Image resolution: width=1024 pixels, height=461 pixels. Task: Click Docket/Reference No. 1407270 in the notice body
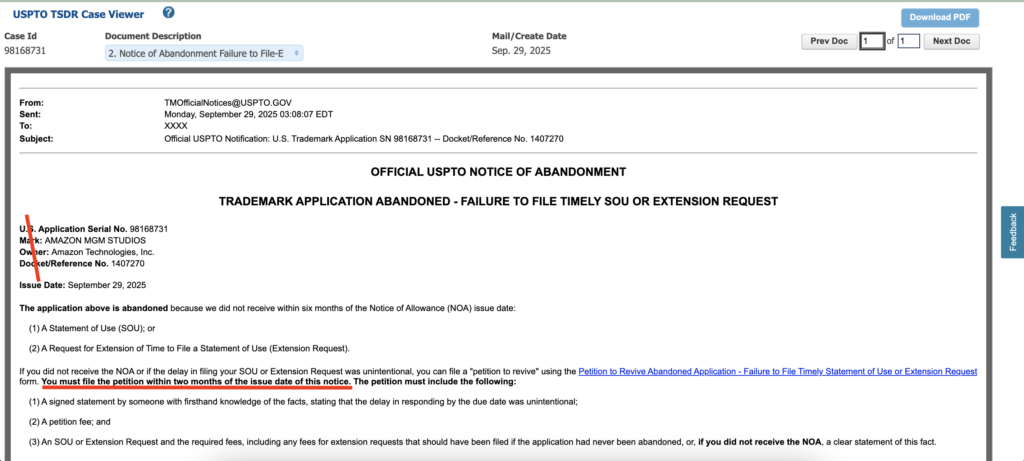pos(82,264)
